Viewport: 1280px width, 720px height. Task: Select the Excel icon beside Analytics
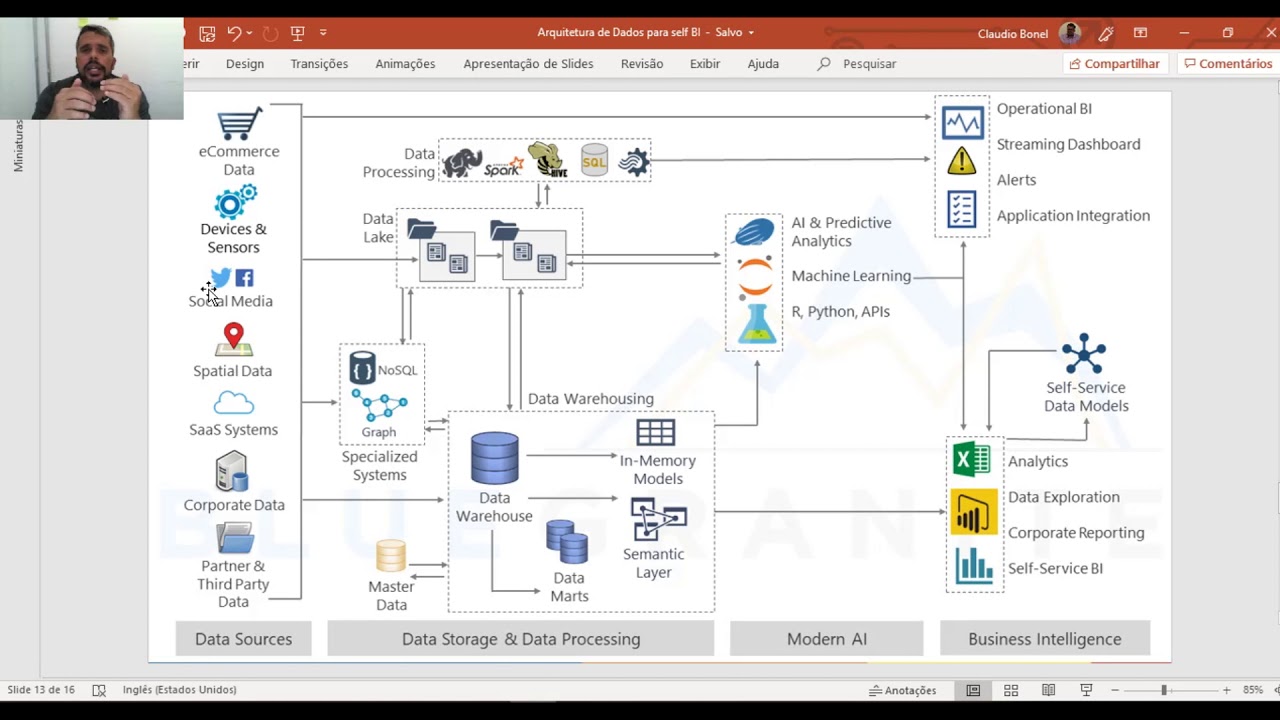(x=972, y=459)
